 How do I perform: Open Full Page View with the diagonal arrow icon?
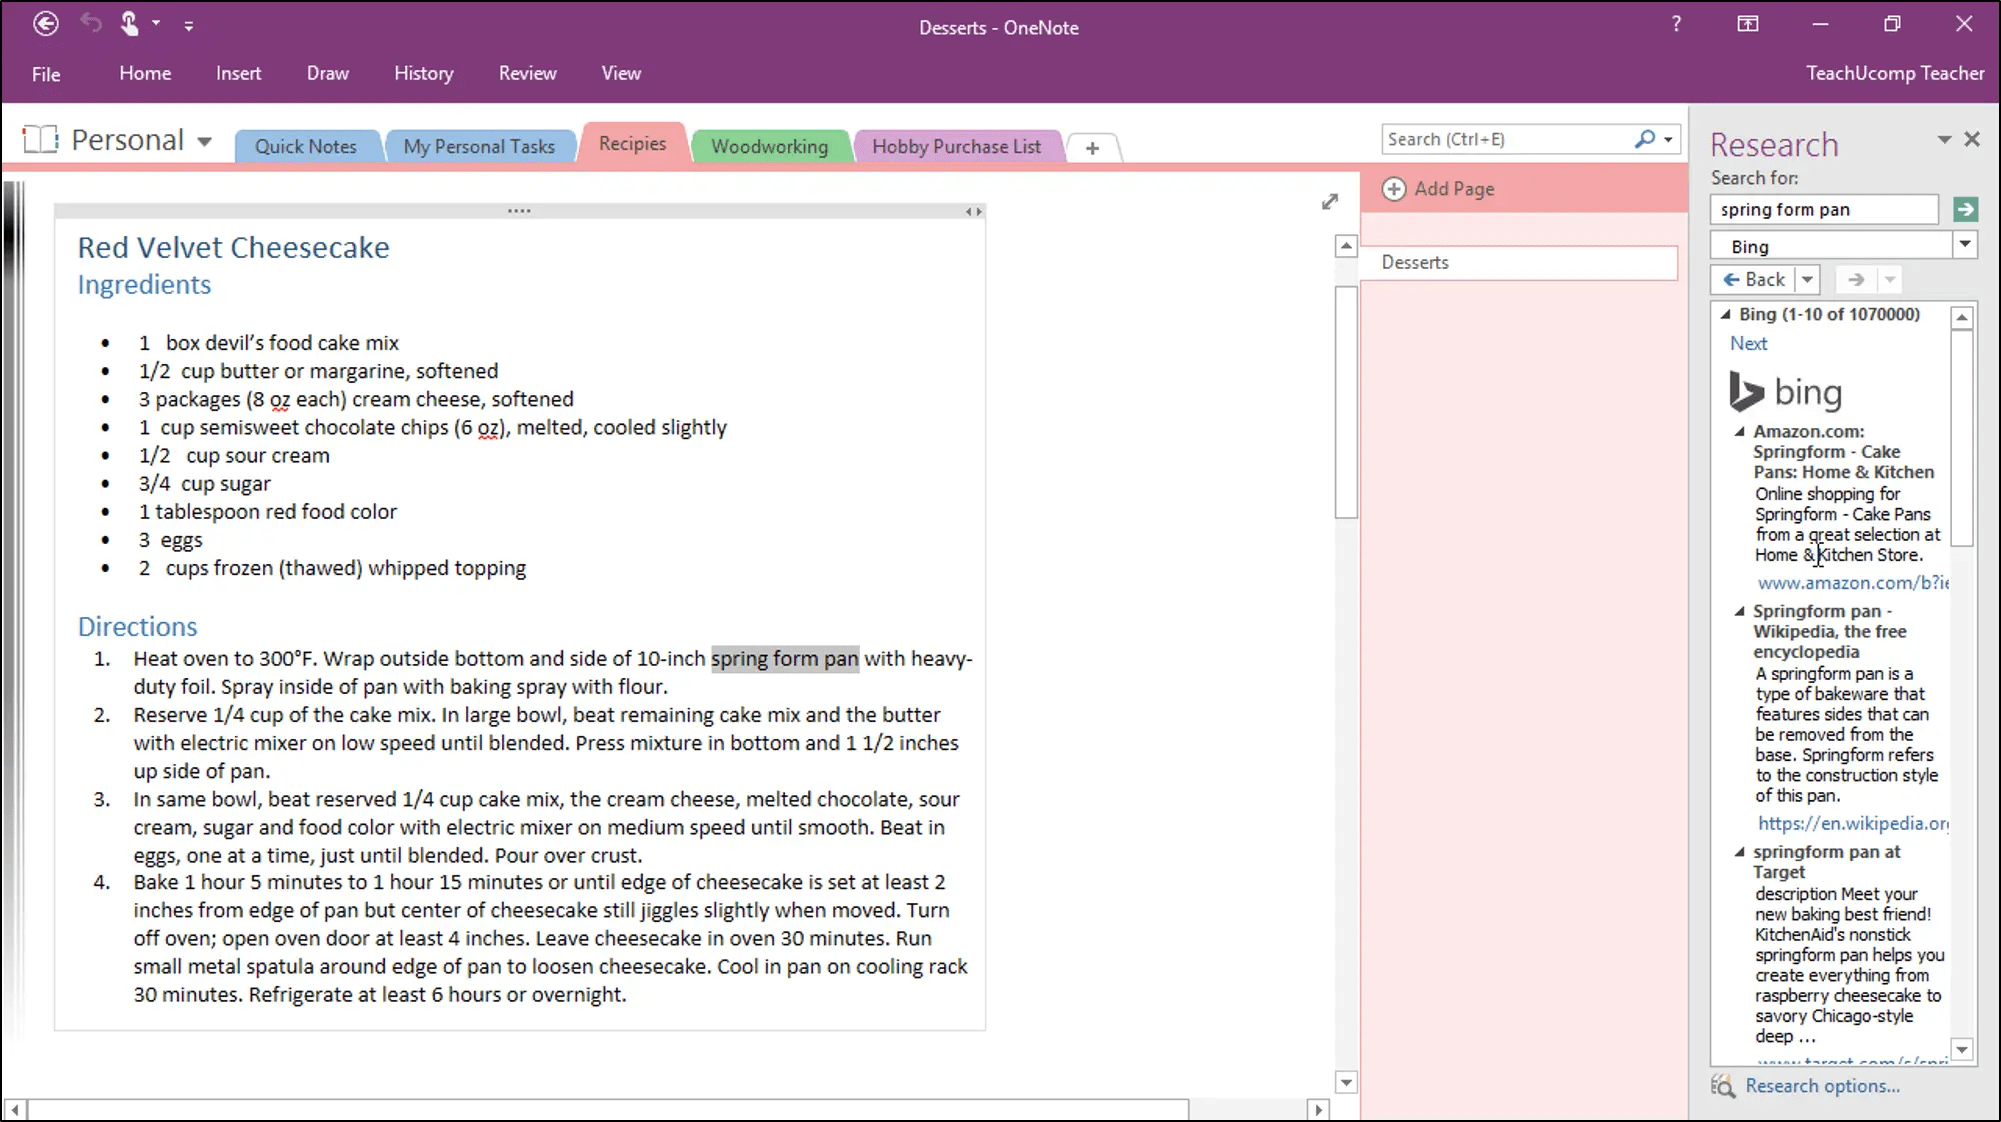tap(1330, 201)
